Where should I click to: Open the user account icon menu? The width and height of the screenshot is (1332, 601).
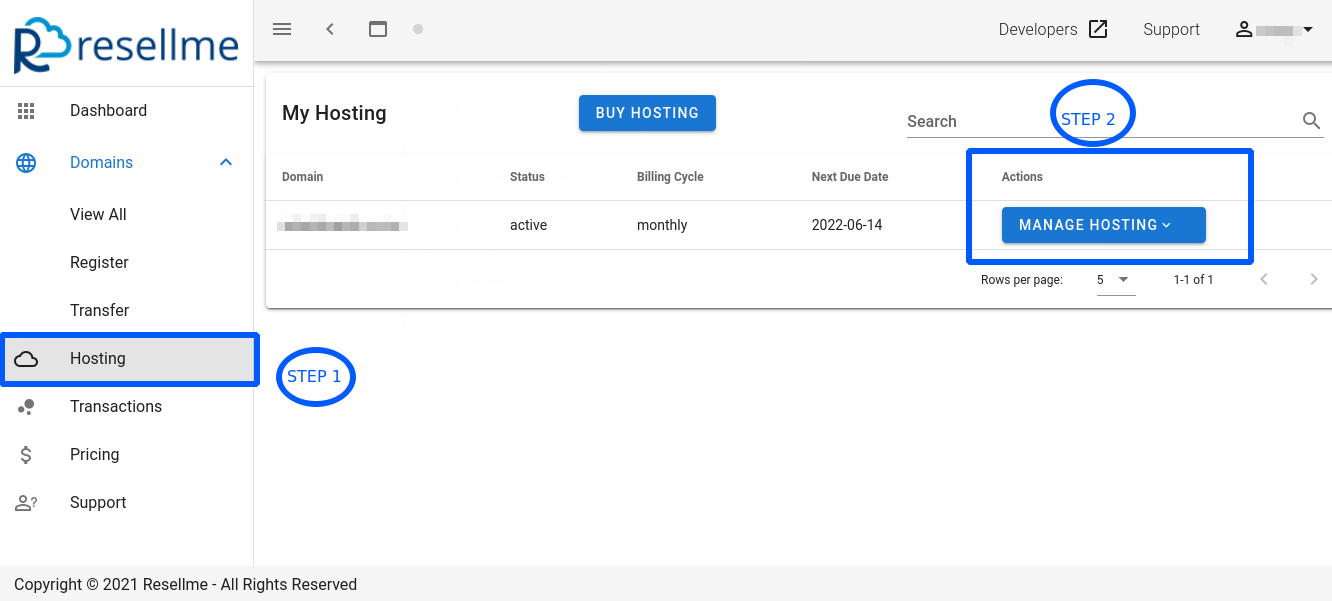point(1244,29)
